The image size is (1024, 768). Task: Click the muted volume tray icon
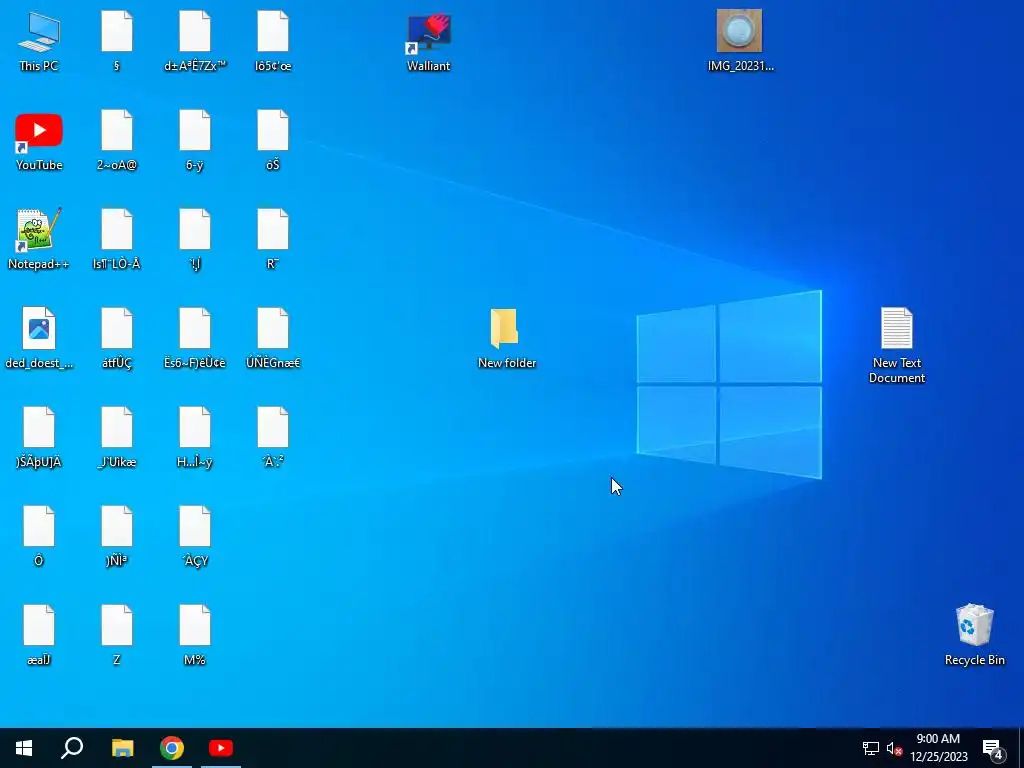coord(894,748)
